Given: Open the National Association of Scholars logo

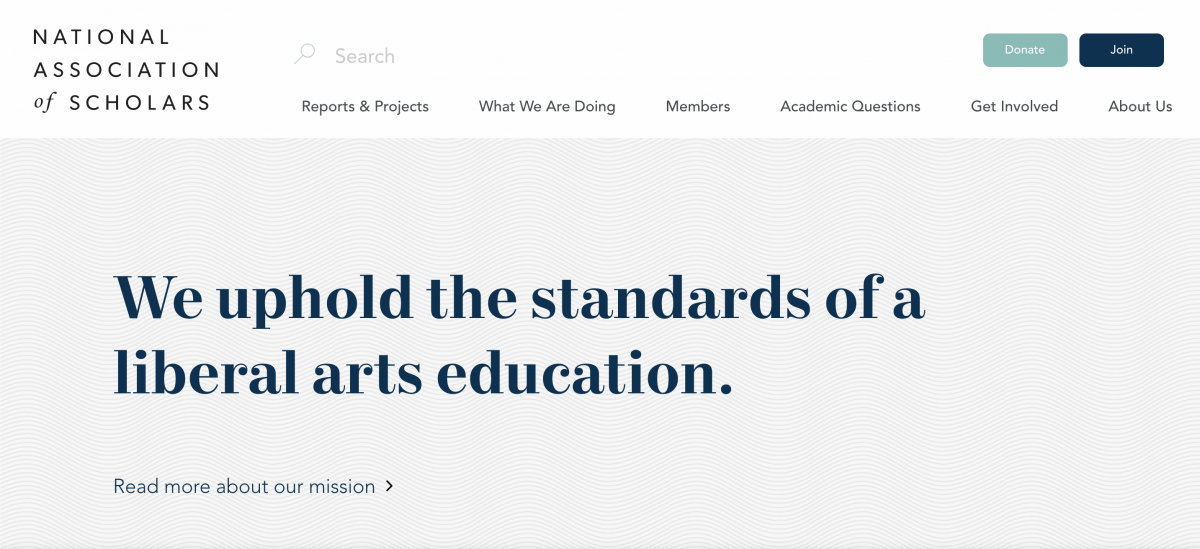Looking at the screenshot, I should 126,69.
